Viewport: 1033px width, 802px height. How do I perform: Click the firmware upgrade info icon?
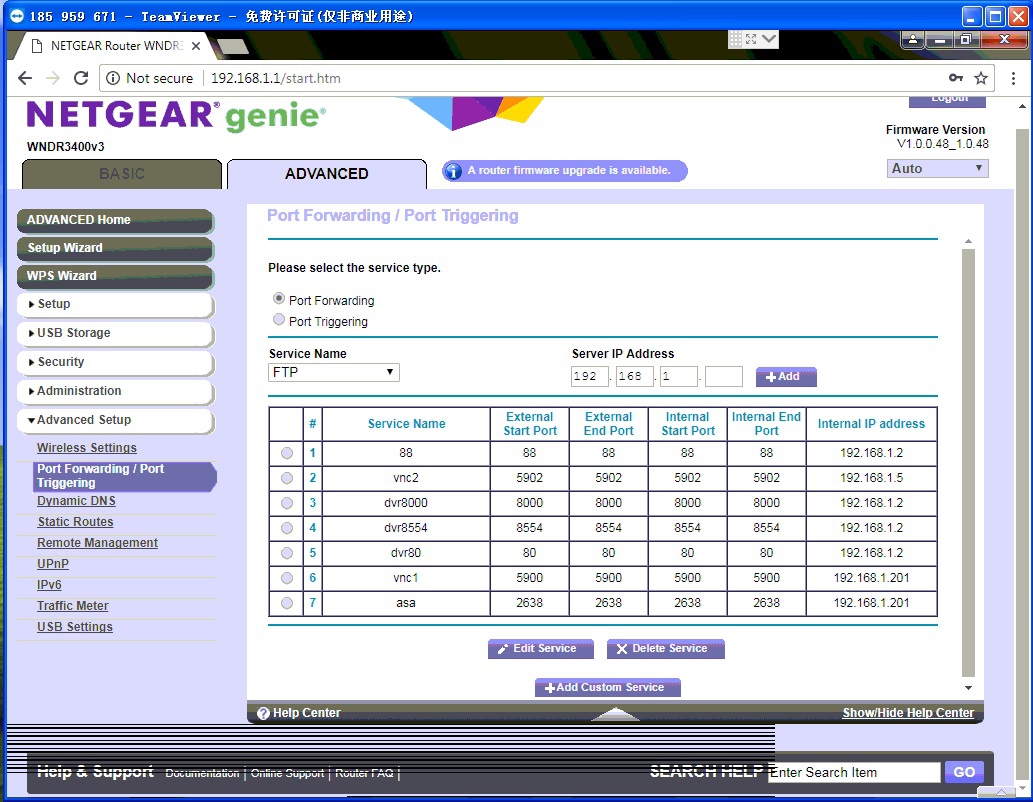(453, 171)
